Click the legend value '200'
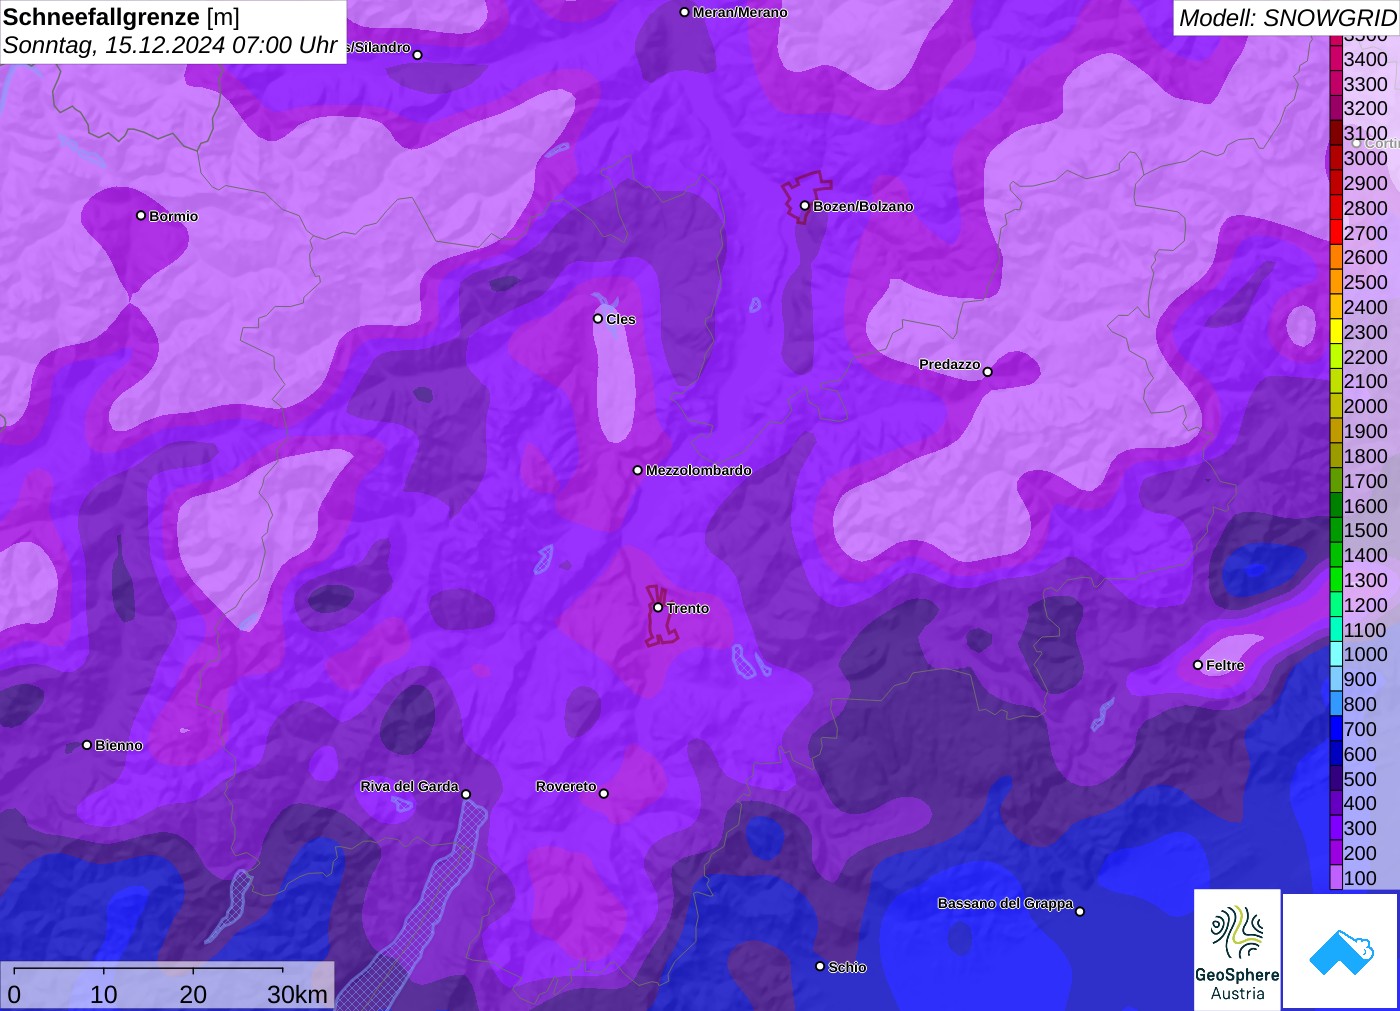The image size is (1400, 1011). [1360, 853]
